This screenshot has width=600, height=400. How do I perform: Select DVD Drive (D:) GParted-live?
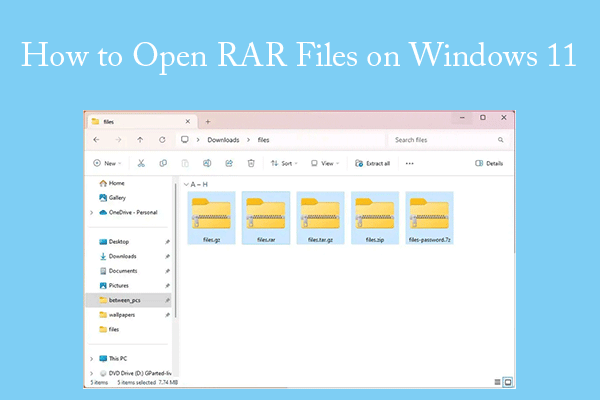[x=135, y=373]
